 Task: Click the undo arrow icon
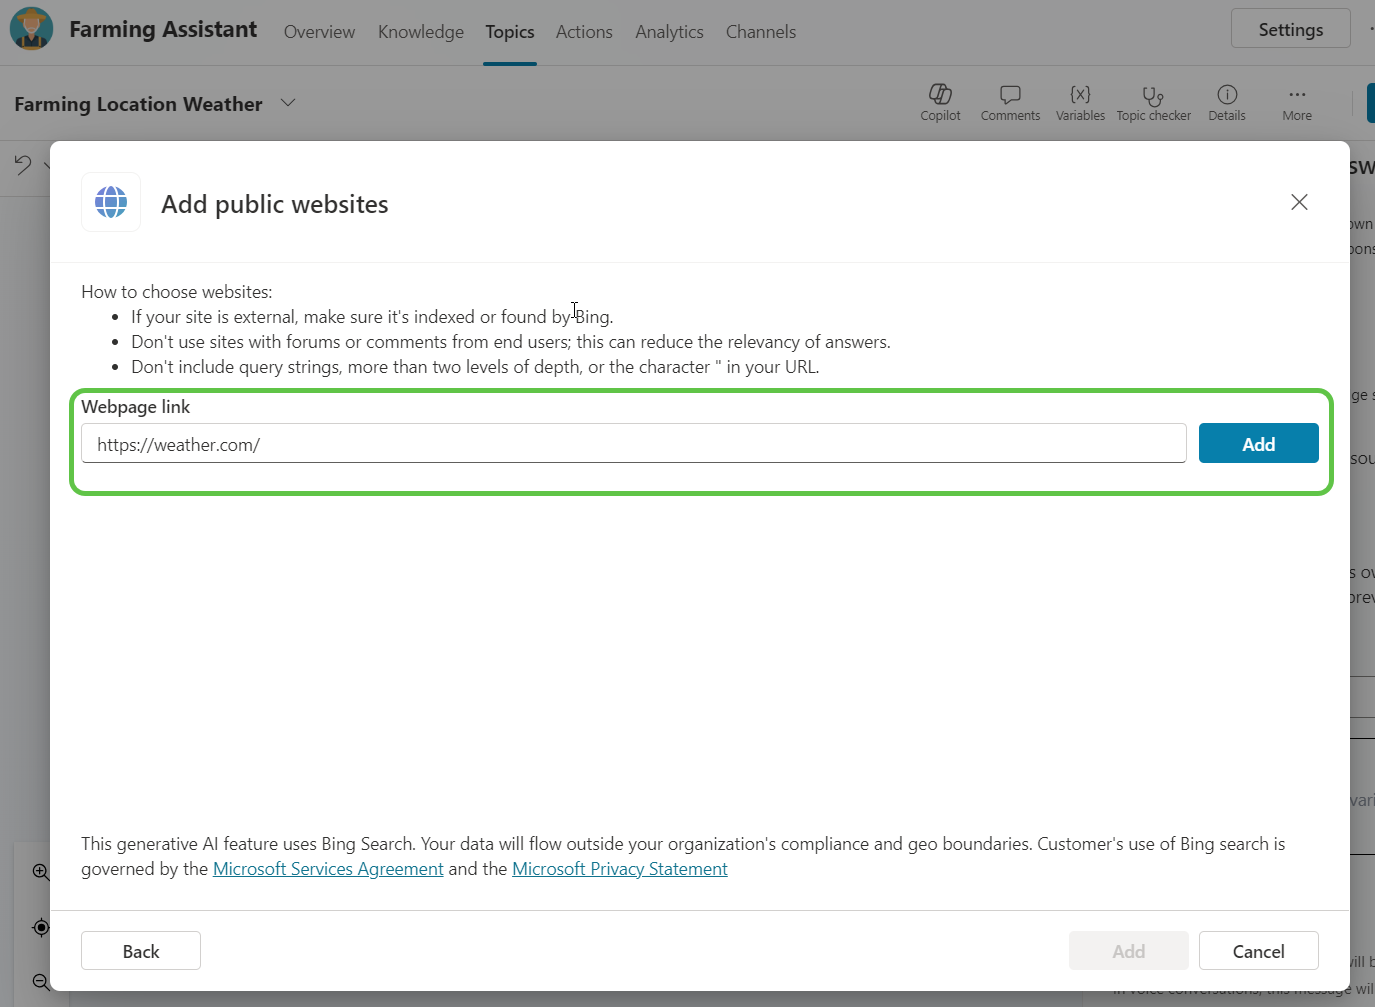click(x=23, y=165)
